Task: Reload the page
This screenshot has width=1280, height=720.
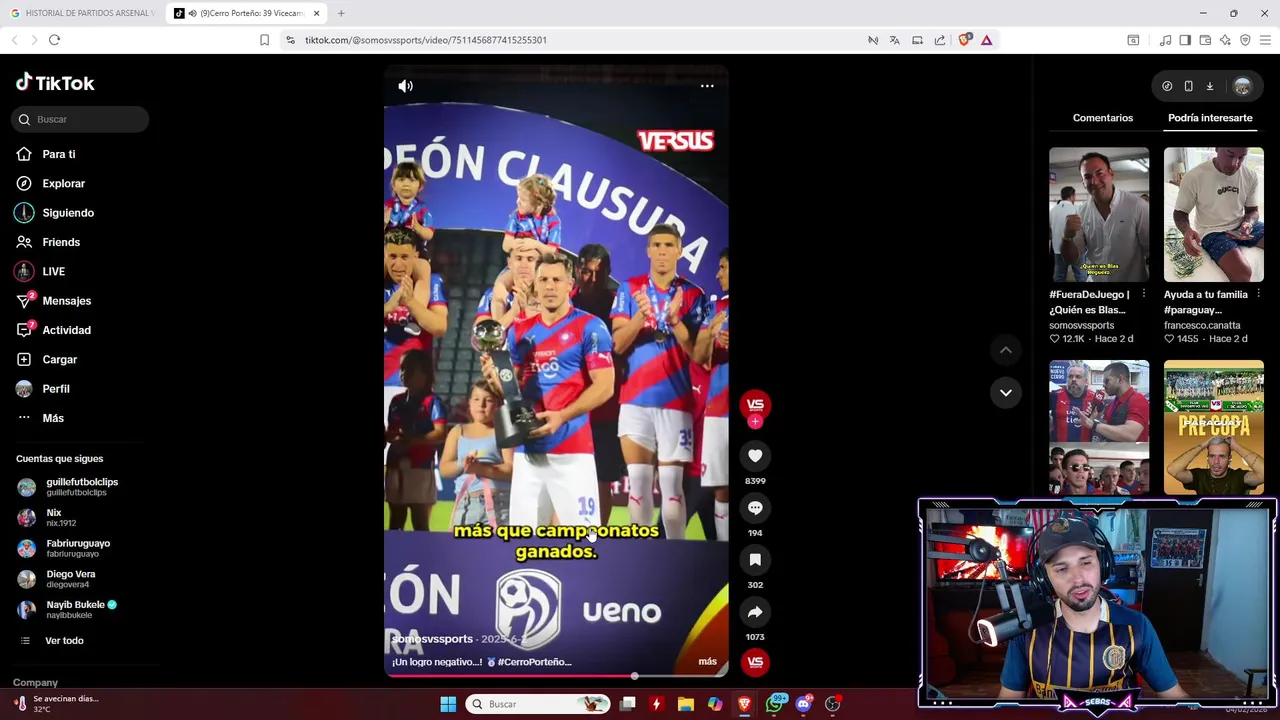Action: tap(54, 40)
